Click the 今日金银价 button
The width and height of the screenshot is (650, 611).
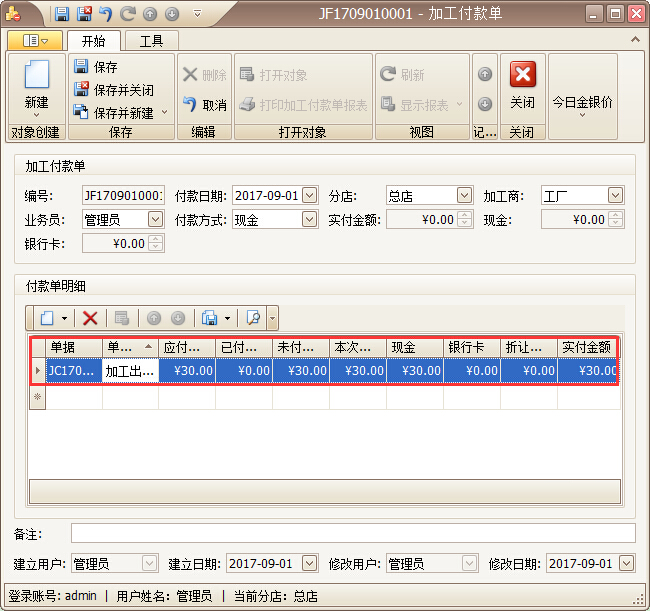pyautogui.click(x=582, y=102)
